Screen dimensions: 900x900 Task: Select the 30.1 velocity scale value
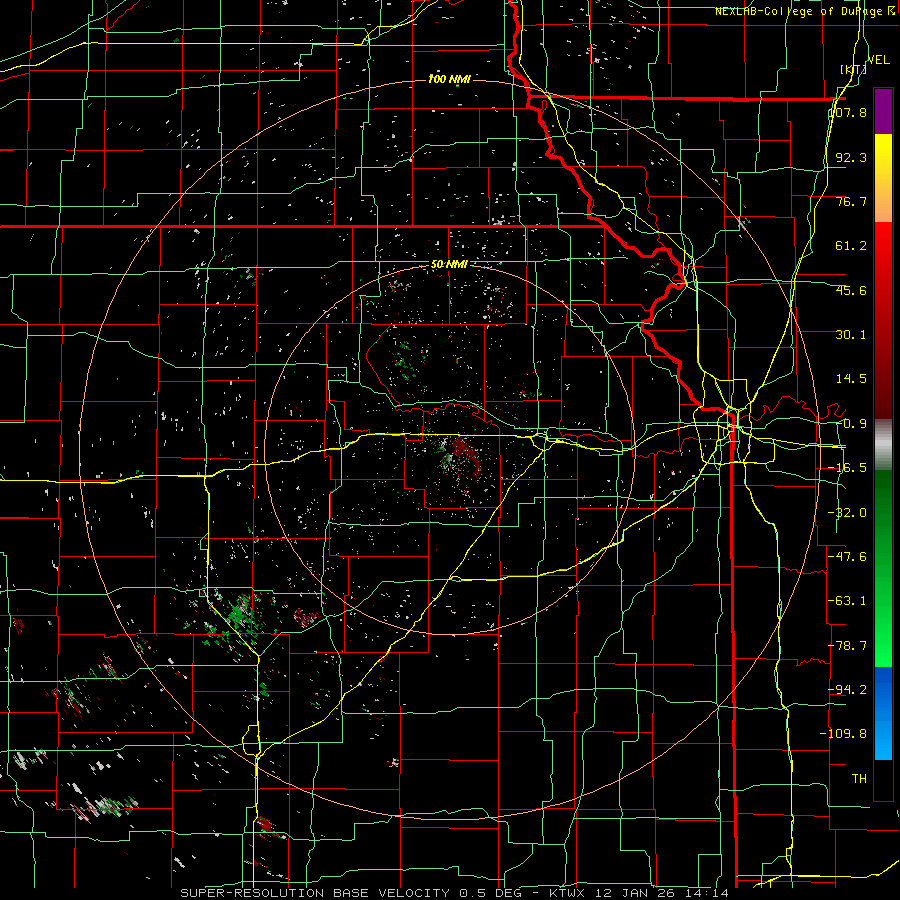851,335
